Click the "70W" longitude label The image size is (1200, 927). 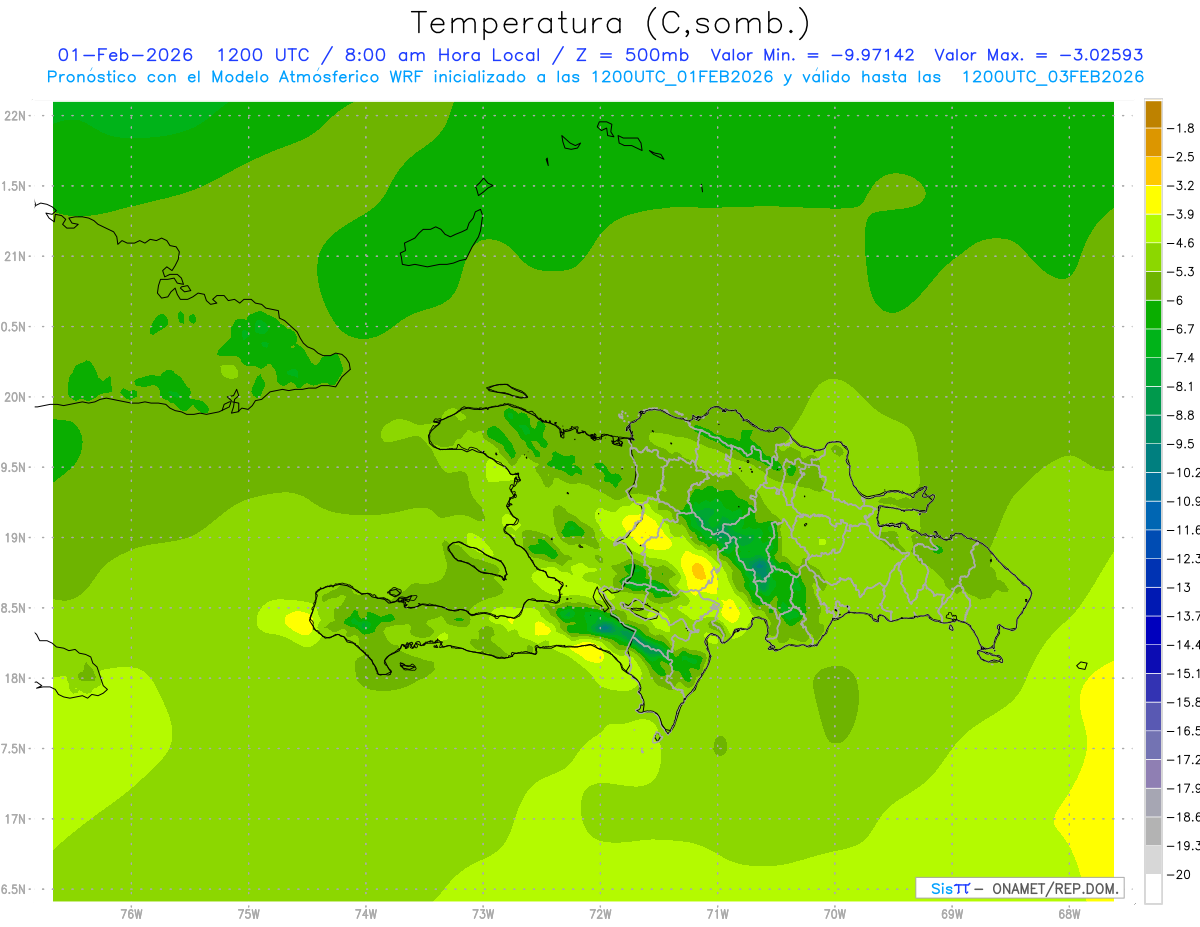click(x=834, y=914)
